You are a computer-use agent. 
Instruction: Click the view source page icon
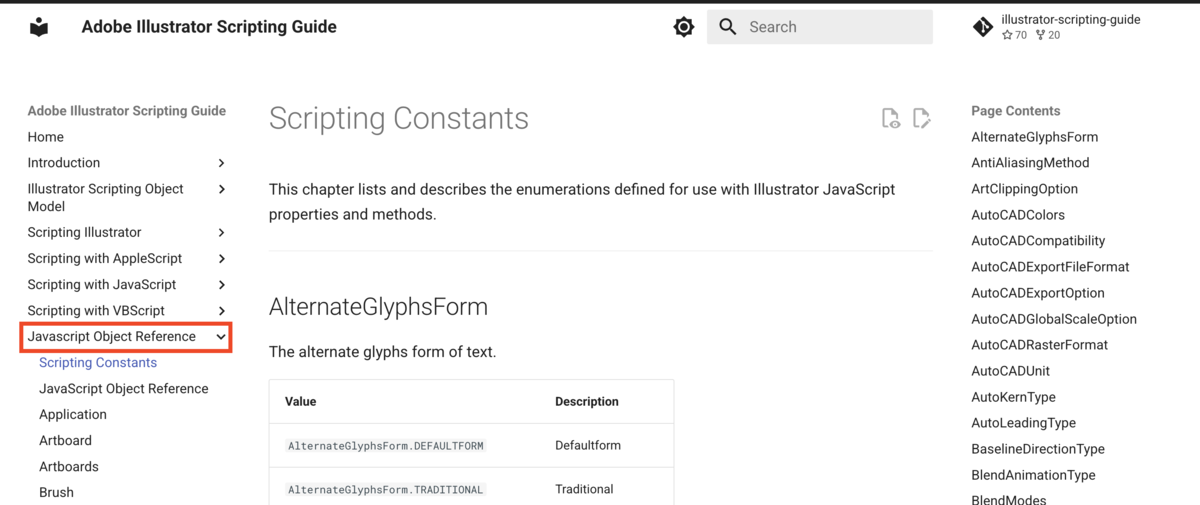890,119
